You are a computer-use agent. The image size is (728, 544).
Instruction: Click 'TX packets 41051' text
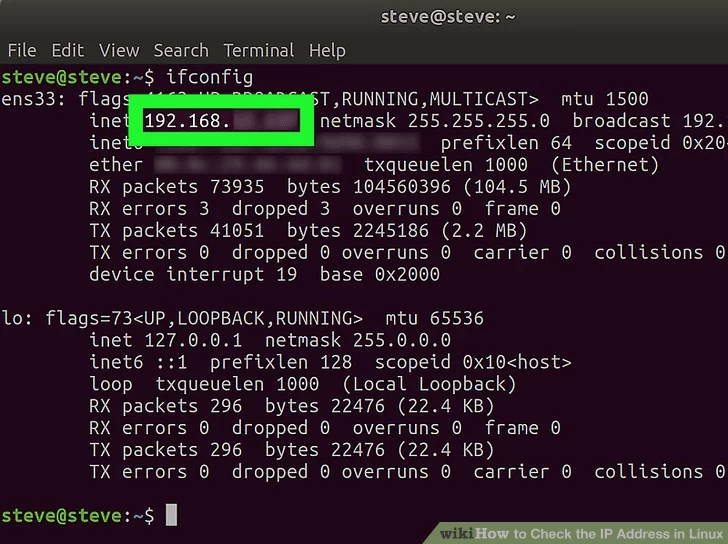pyautogui.click(x=176, y=231)
